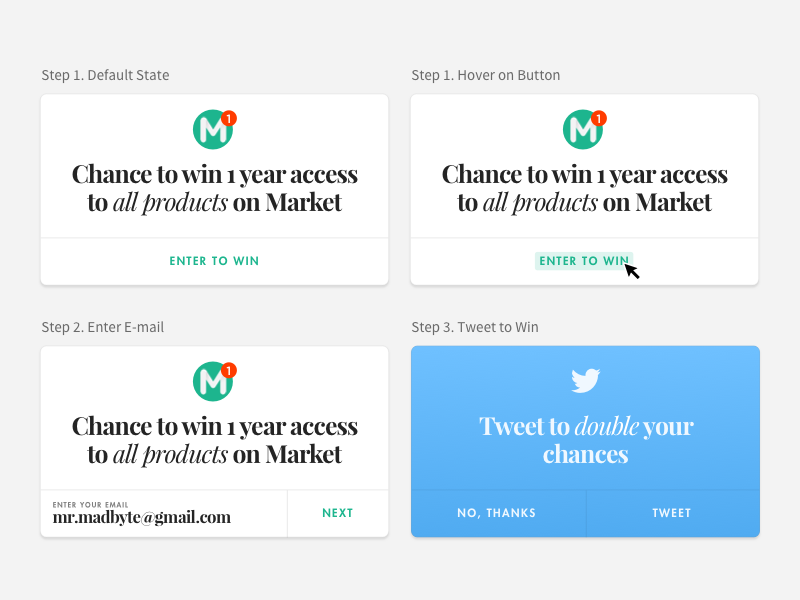This screenshot has width=800, height=600.
Task: Click the red badge in Hover on Button card
Action: 599,118
